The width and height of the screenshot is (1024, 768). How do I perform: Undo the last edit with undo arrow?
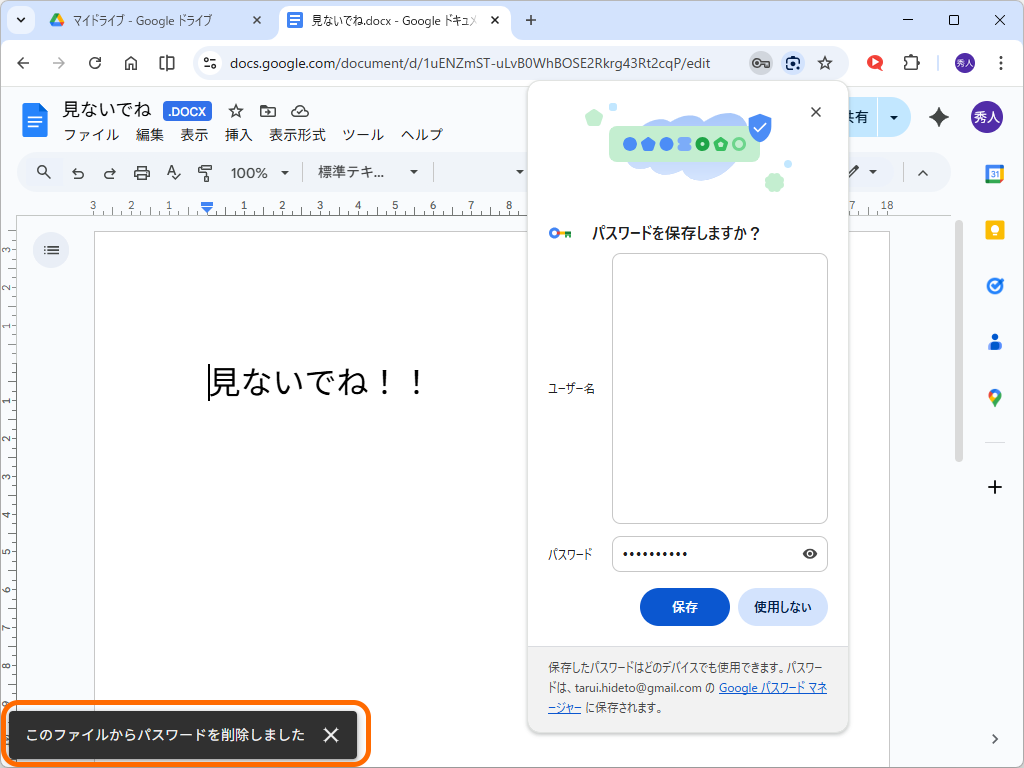click(78, 172)
